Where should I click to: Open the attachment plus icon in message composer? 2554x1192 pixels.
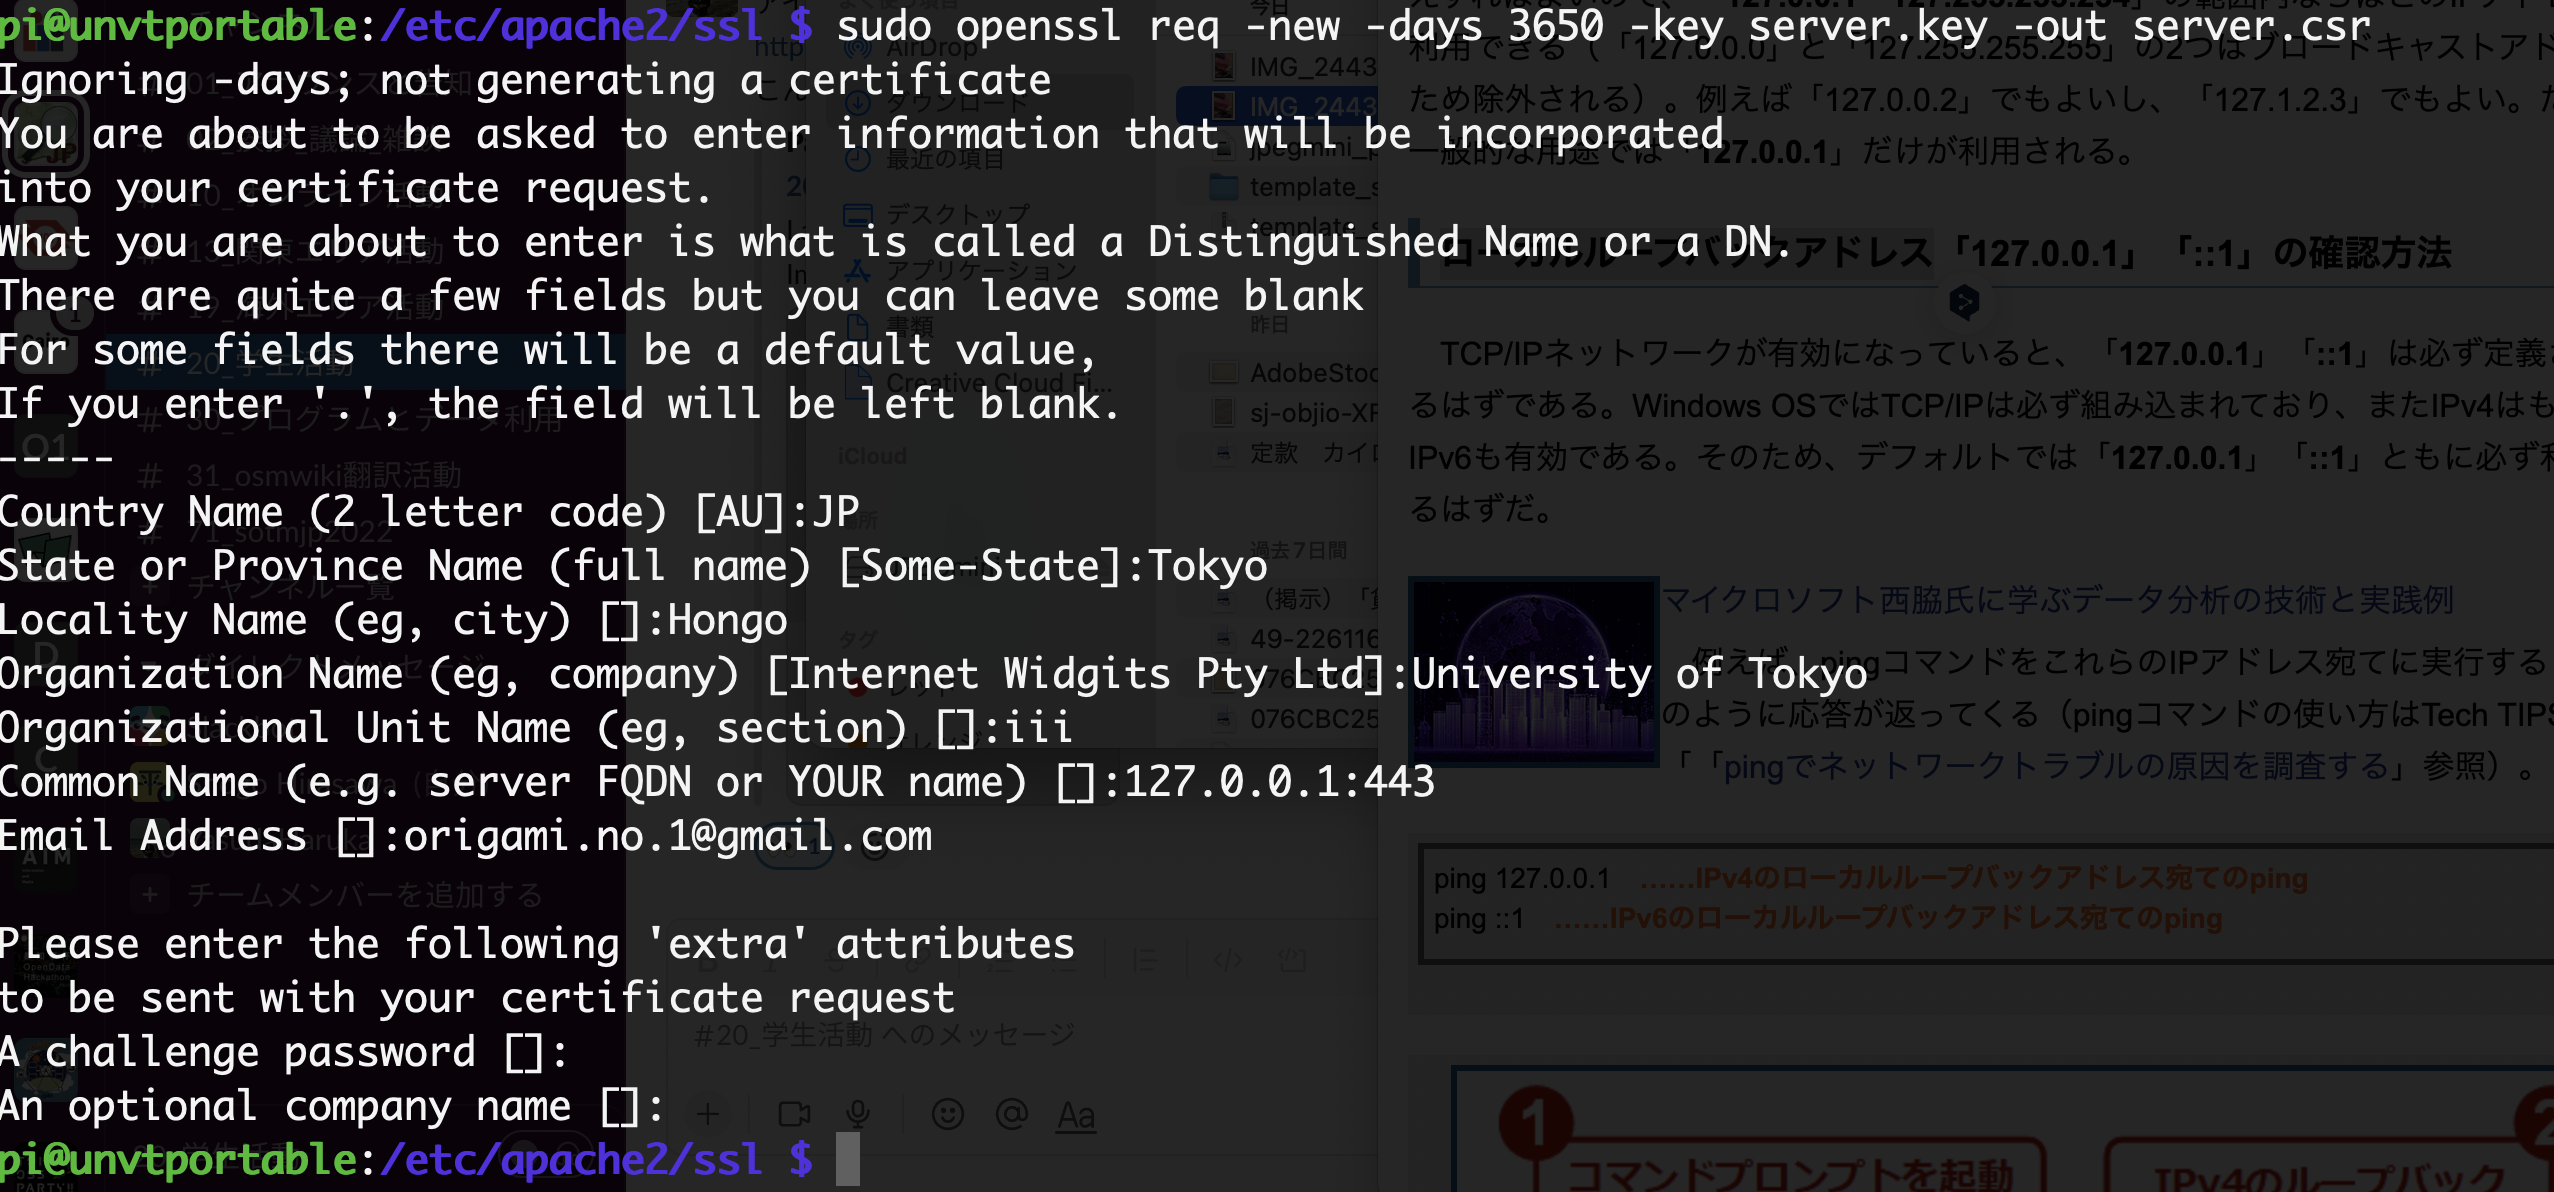708,1113
